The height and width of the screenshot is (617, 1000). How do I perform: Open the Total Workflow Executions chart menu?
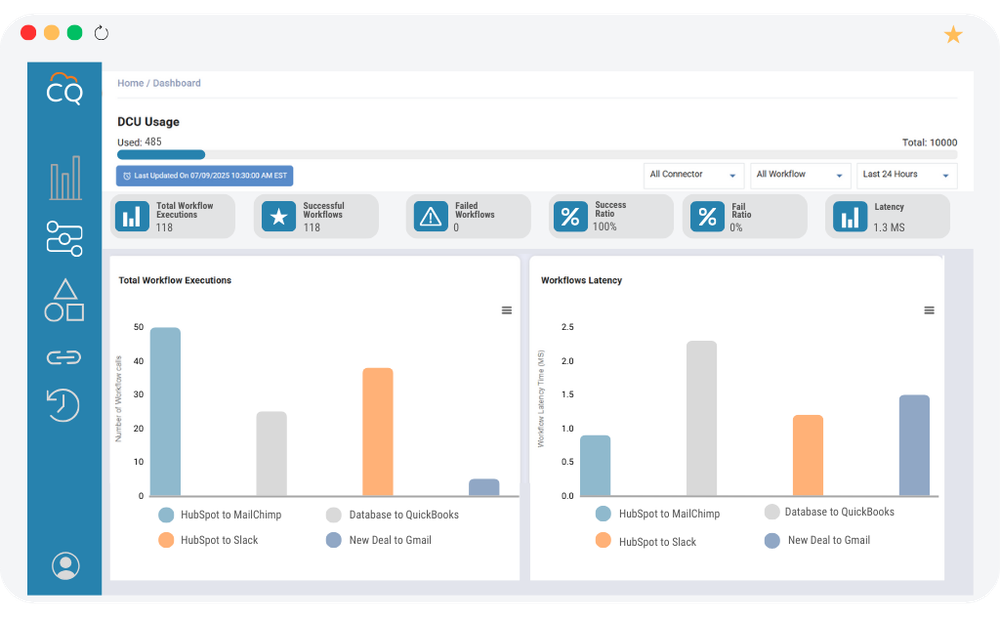tap(507, 310)
